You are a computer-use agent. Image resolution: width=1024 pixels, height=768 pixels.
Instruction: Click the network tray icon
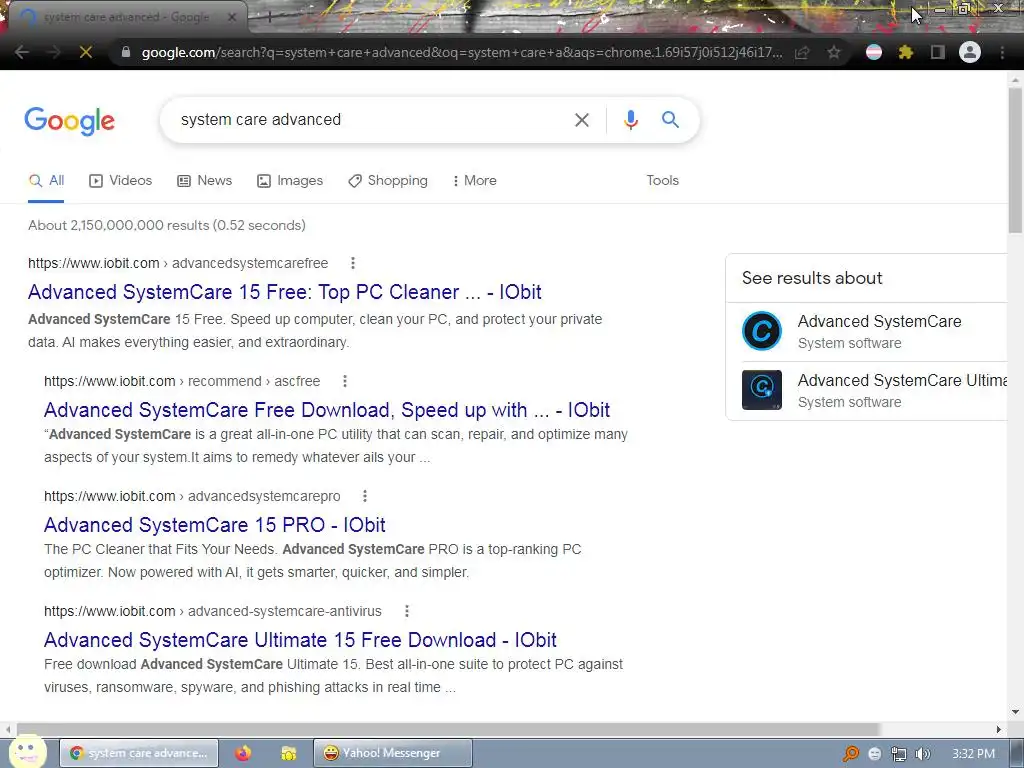coord(899,754)
